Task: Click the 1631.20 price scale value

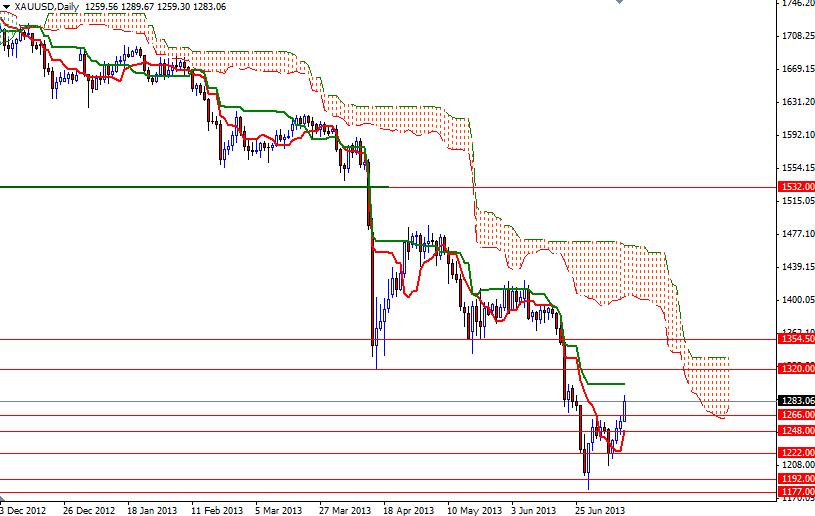Action: (x=798, y=102)
